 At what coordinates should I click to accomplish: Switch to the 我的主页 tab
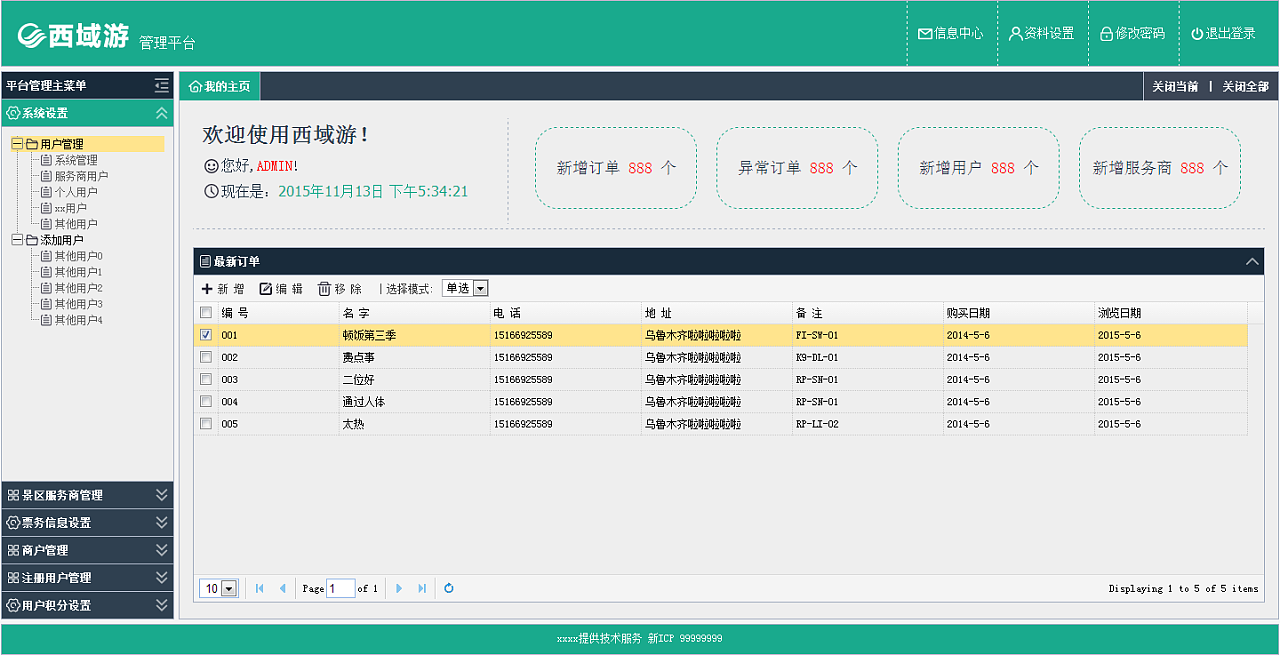pyautogui.click(x=219, y=86)
